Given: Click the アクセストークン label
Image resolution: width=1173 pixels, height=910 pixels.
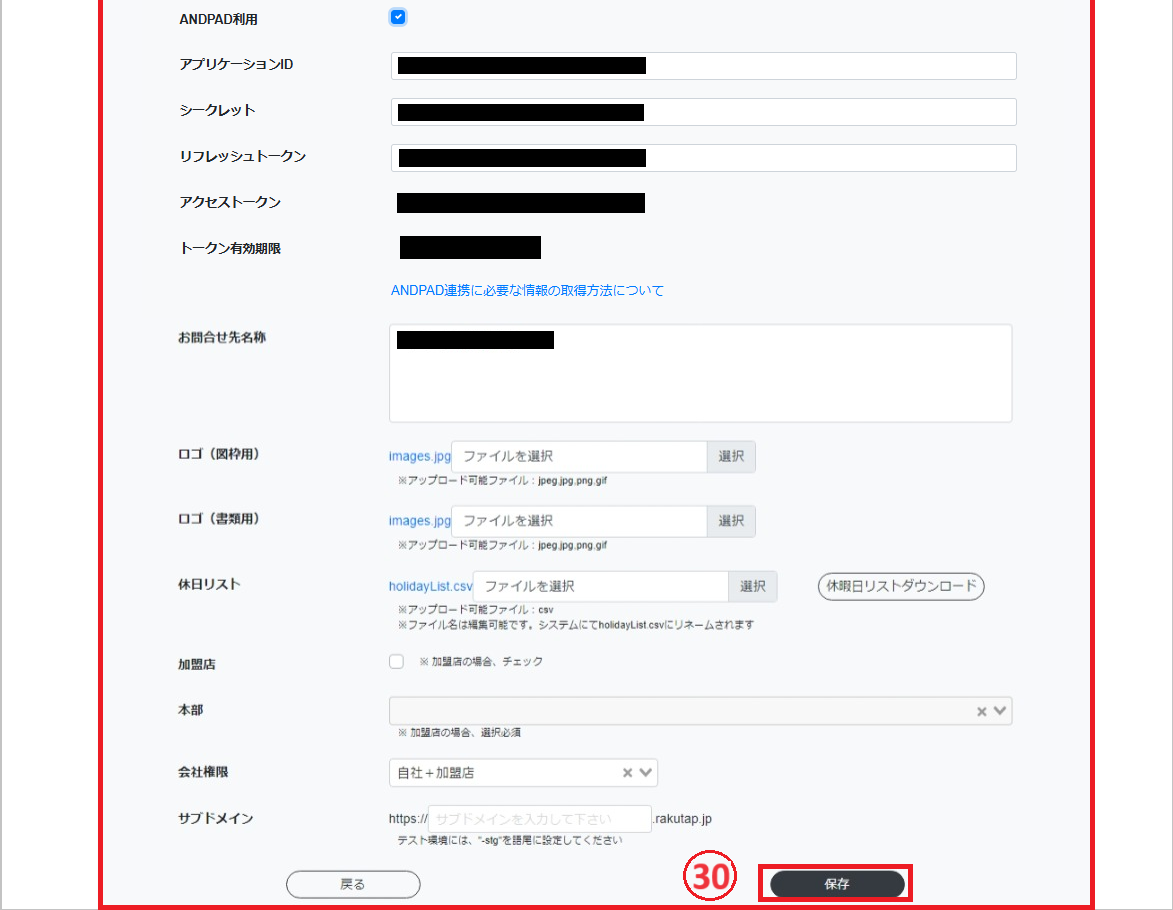Looking at the screenshot, I should pyautogui.click(x=230, y=202).
